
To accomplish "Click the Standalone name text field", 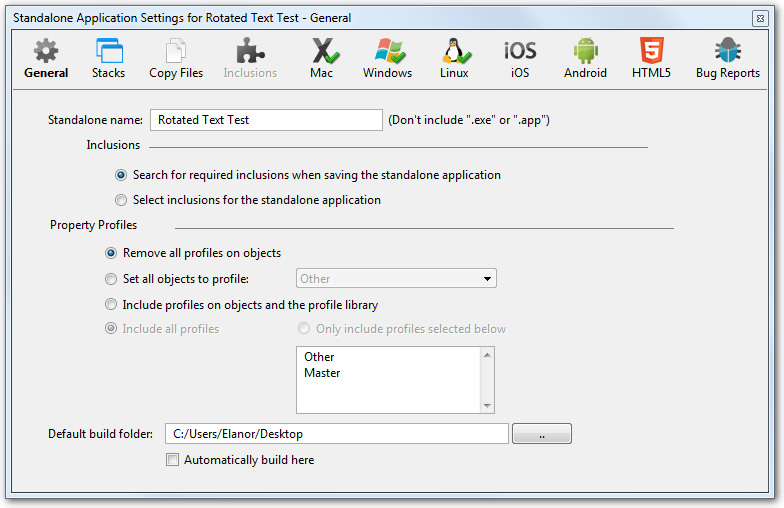I will click(x=266, y=120).
